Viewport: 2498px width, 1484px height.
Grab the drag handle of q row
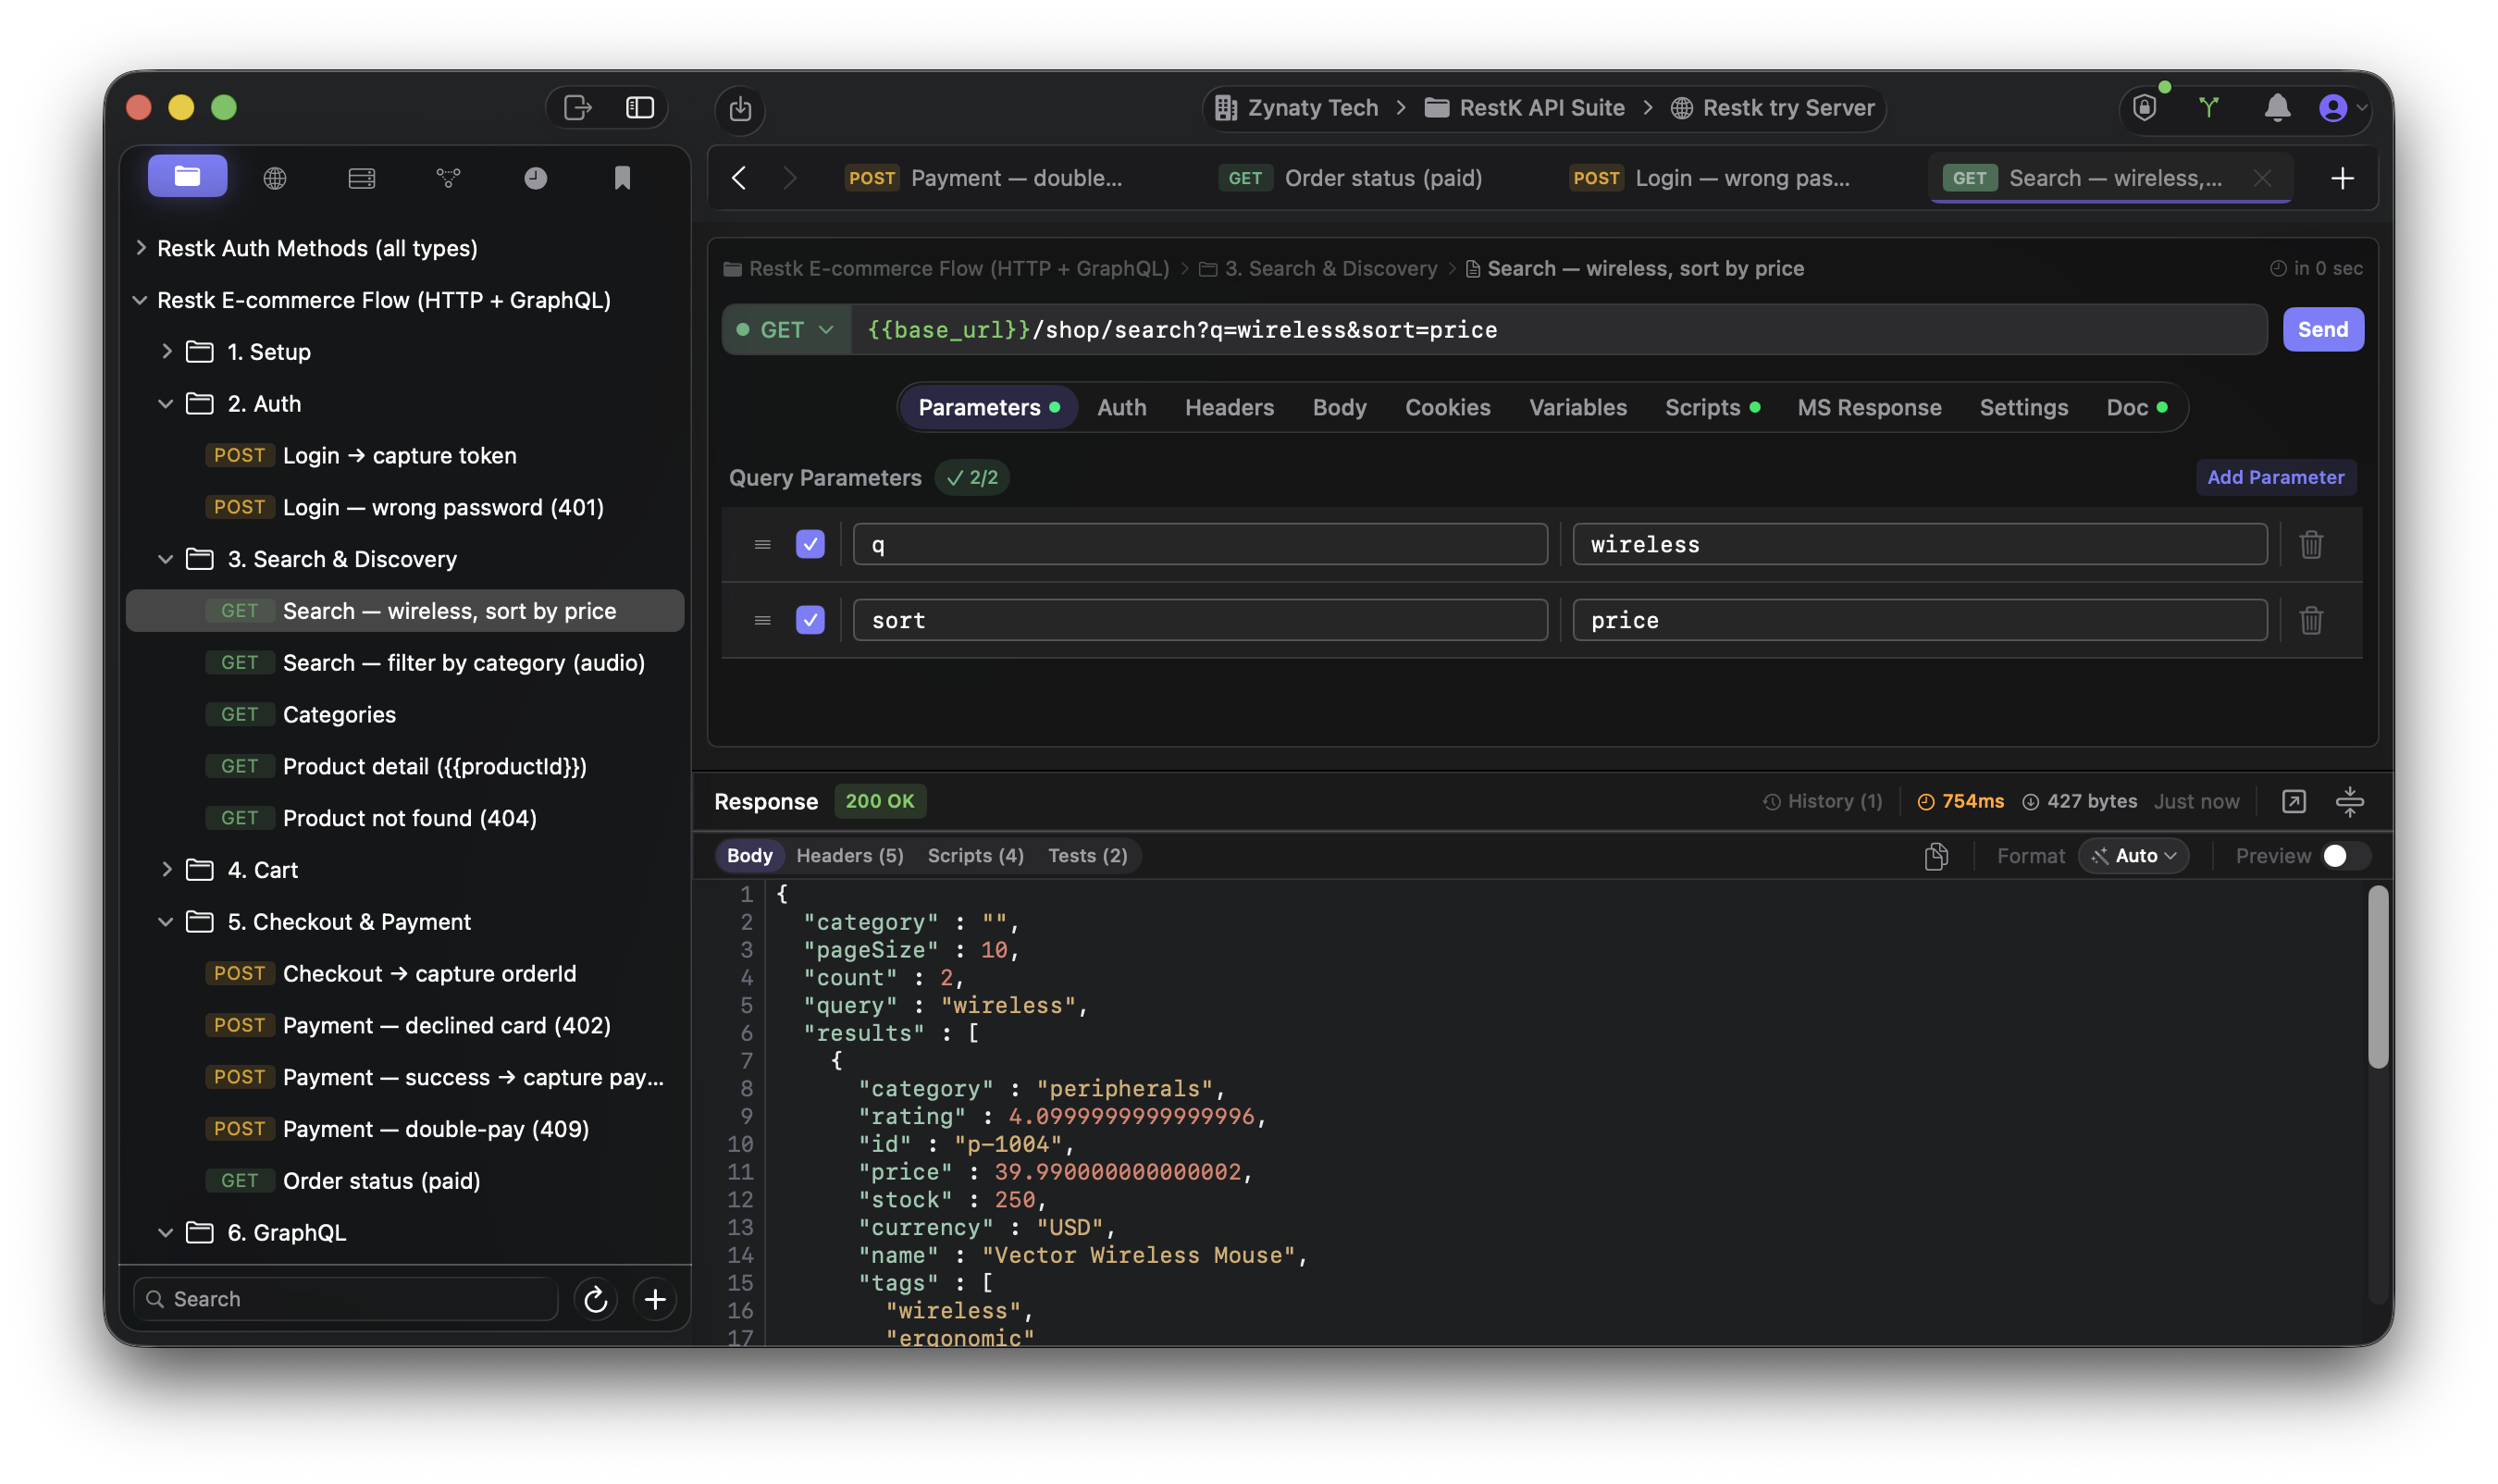[x=762, y=544]
